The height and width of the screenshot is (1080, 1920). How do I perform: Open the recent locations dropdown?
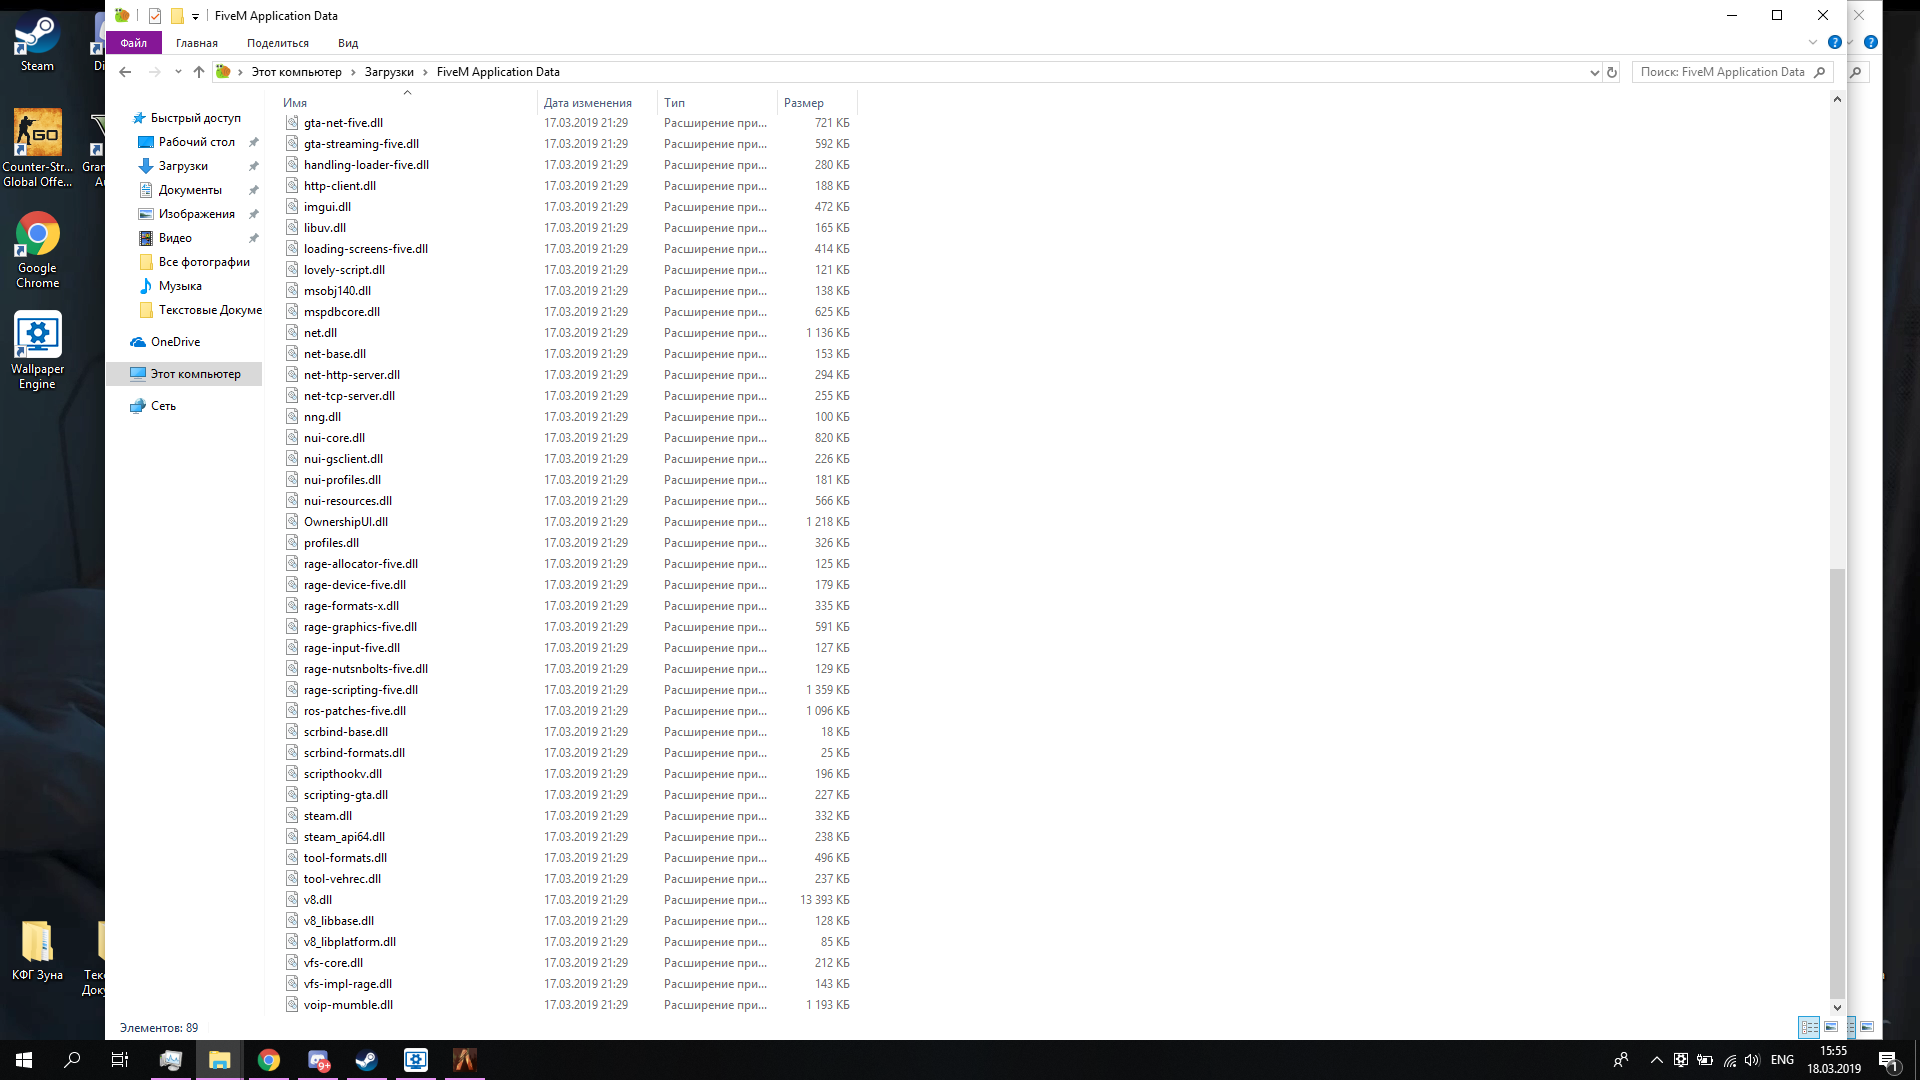178,72
